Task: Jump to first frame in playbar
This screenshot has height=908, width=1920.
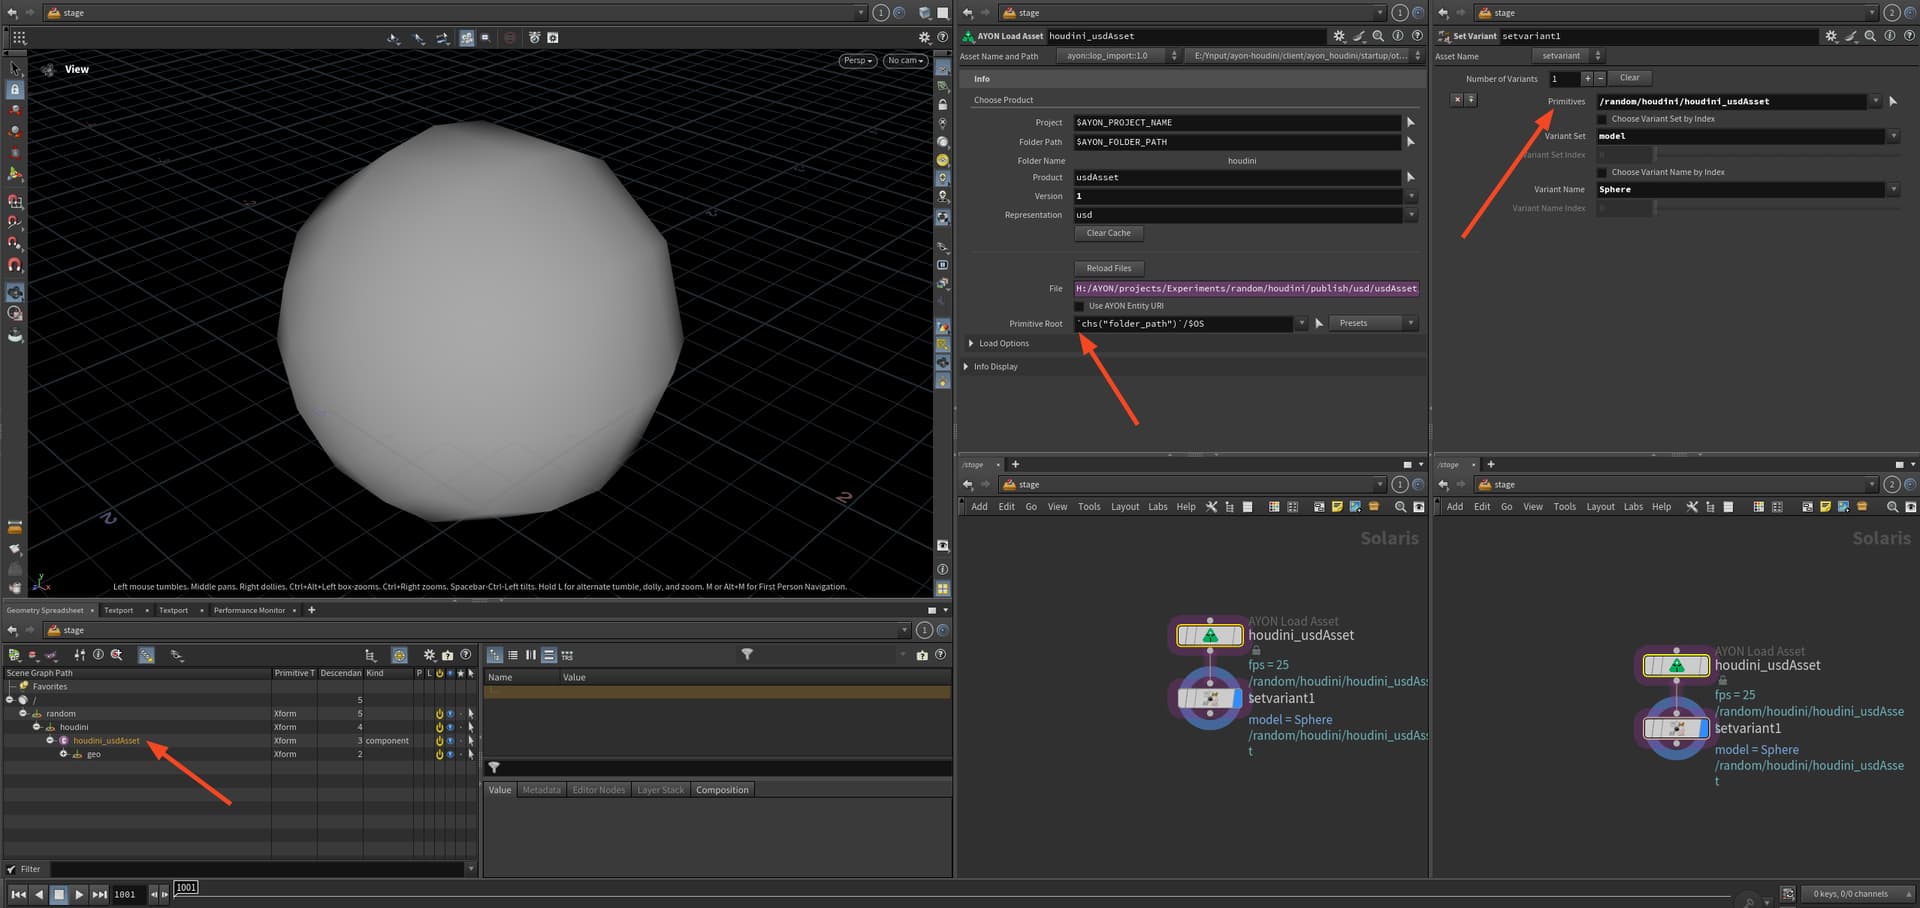Action: 18,894
